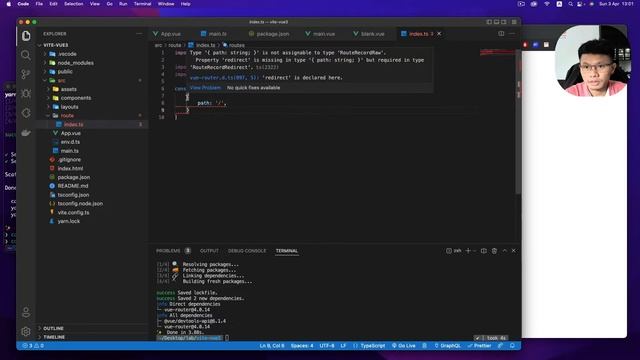640x360 pixels.
Task: Click View Problem link in hover
Action: pyautogui.click(x=205, y=88)
